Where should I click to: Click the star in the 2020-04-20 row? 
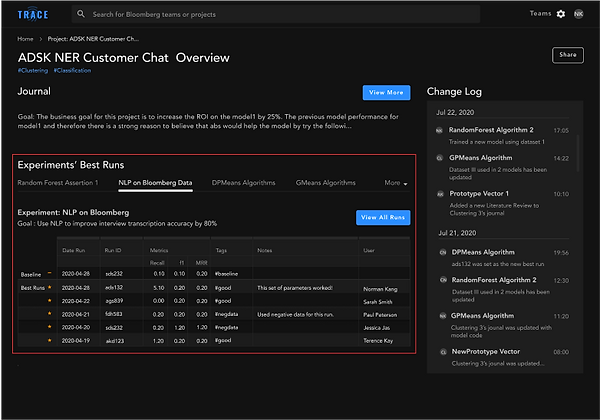click(x=49, y=327)
